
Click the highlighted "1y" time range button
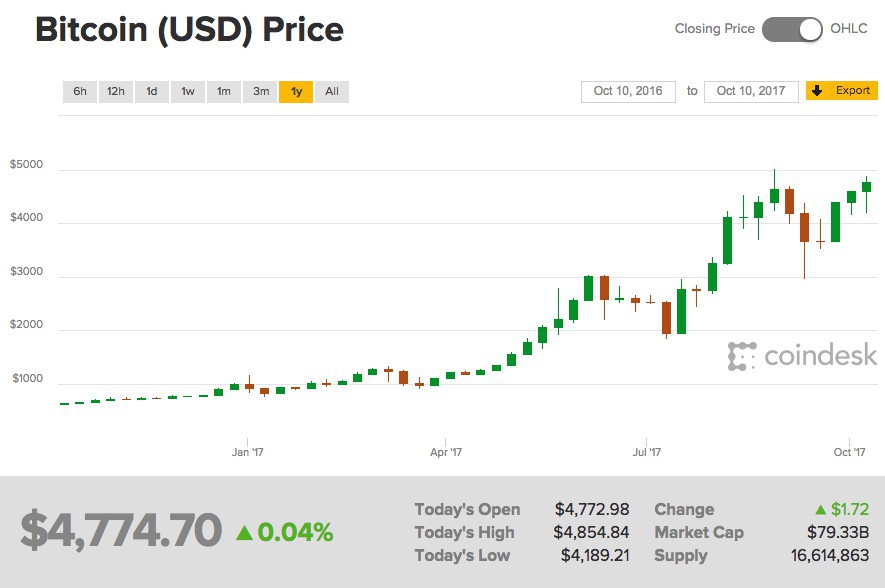296,91
